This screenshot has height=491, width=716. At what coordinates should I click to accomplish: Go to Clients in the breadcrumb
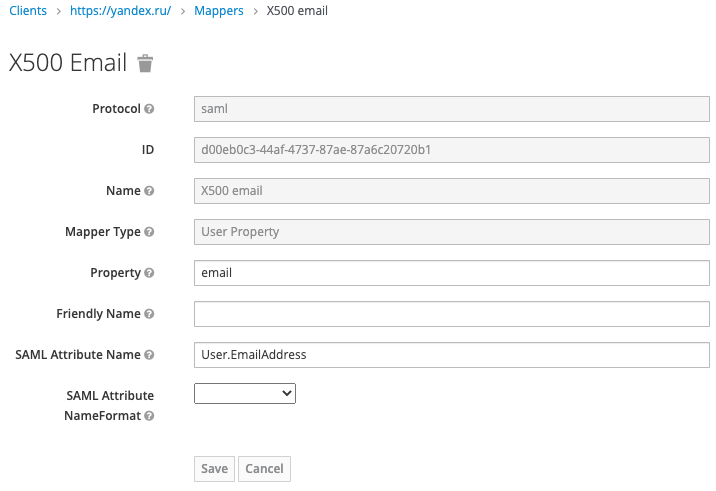tap(28, 11)
